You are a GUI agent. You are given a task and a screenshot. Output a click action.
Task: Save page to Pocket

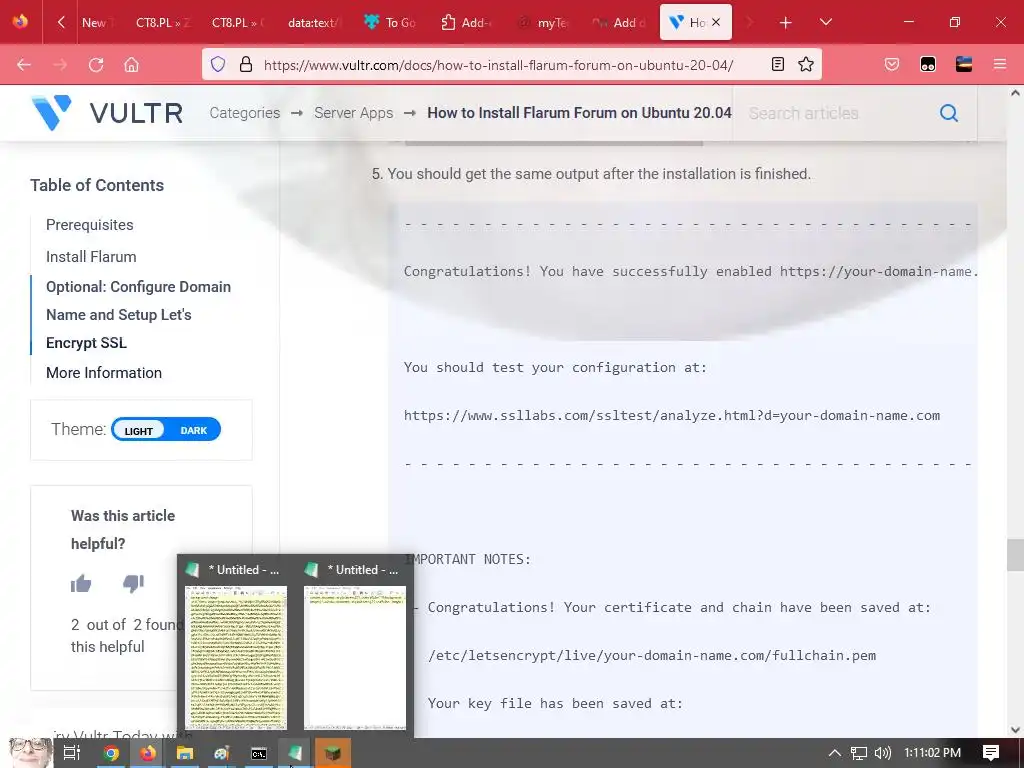point(891,64)
